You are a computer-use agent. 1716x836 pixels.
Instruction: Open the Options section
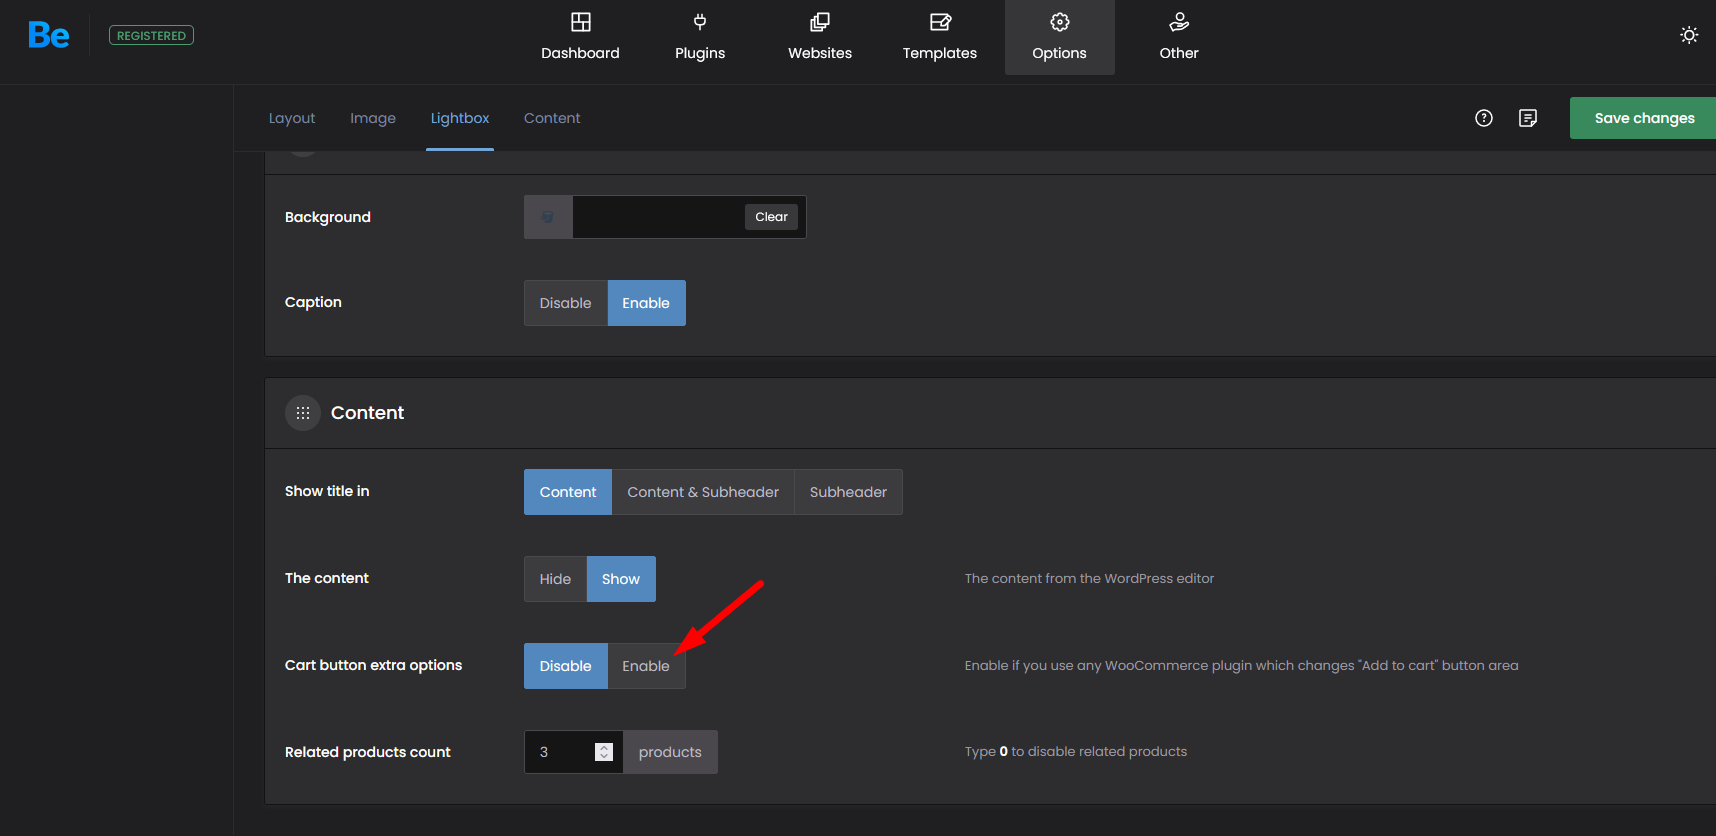pyautogui.click(x=1060, y=37)
